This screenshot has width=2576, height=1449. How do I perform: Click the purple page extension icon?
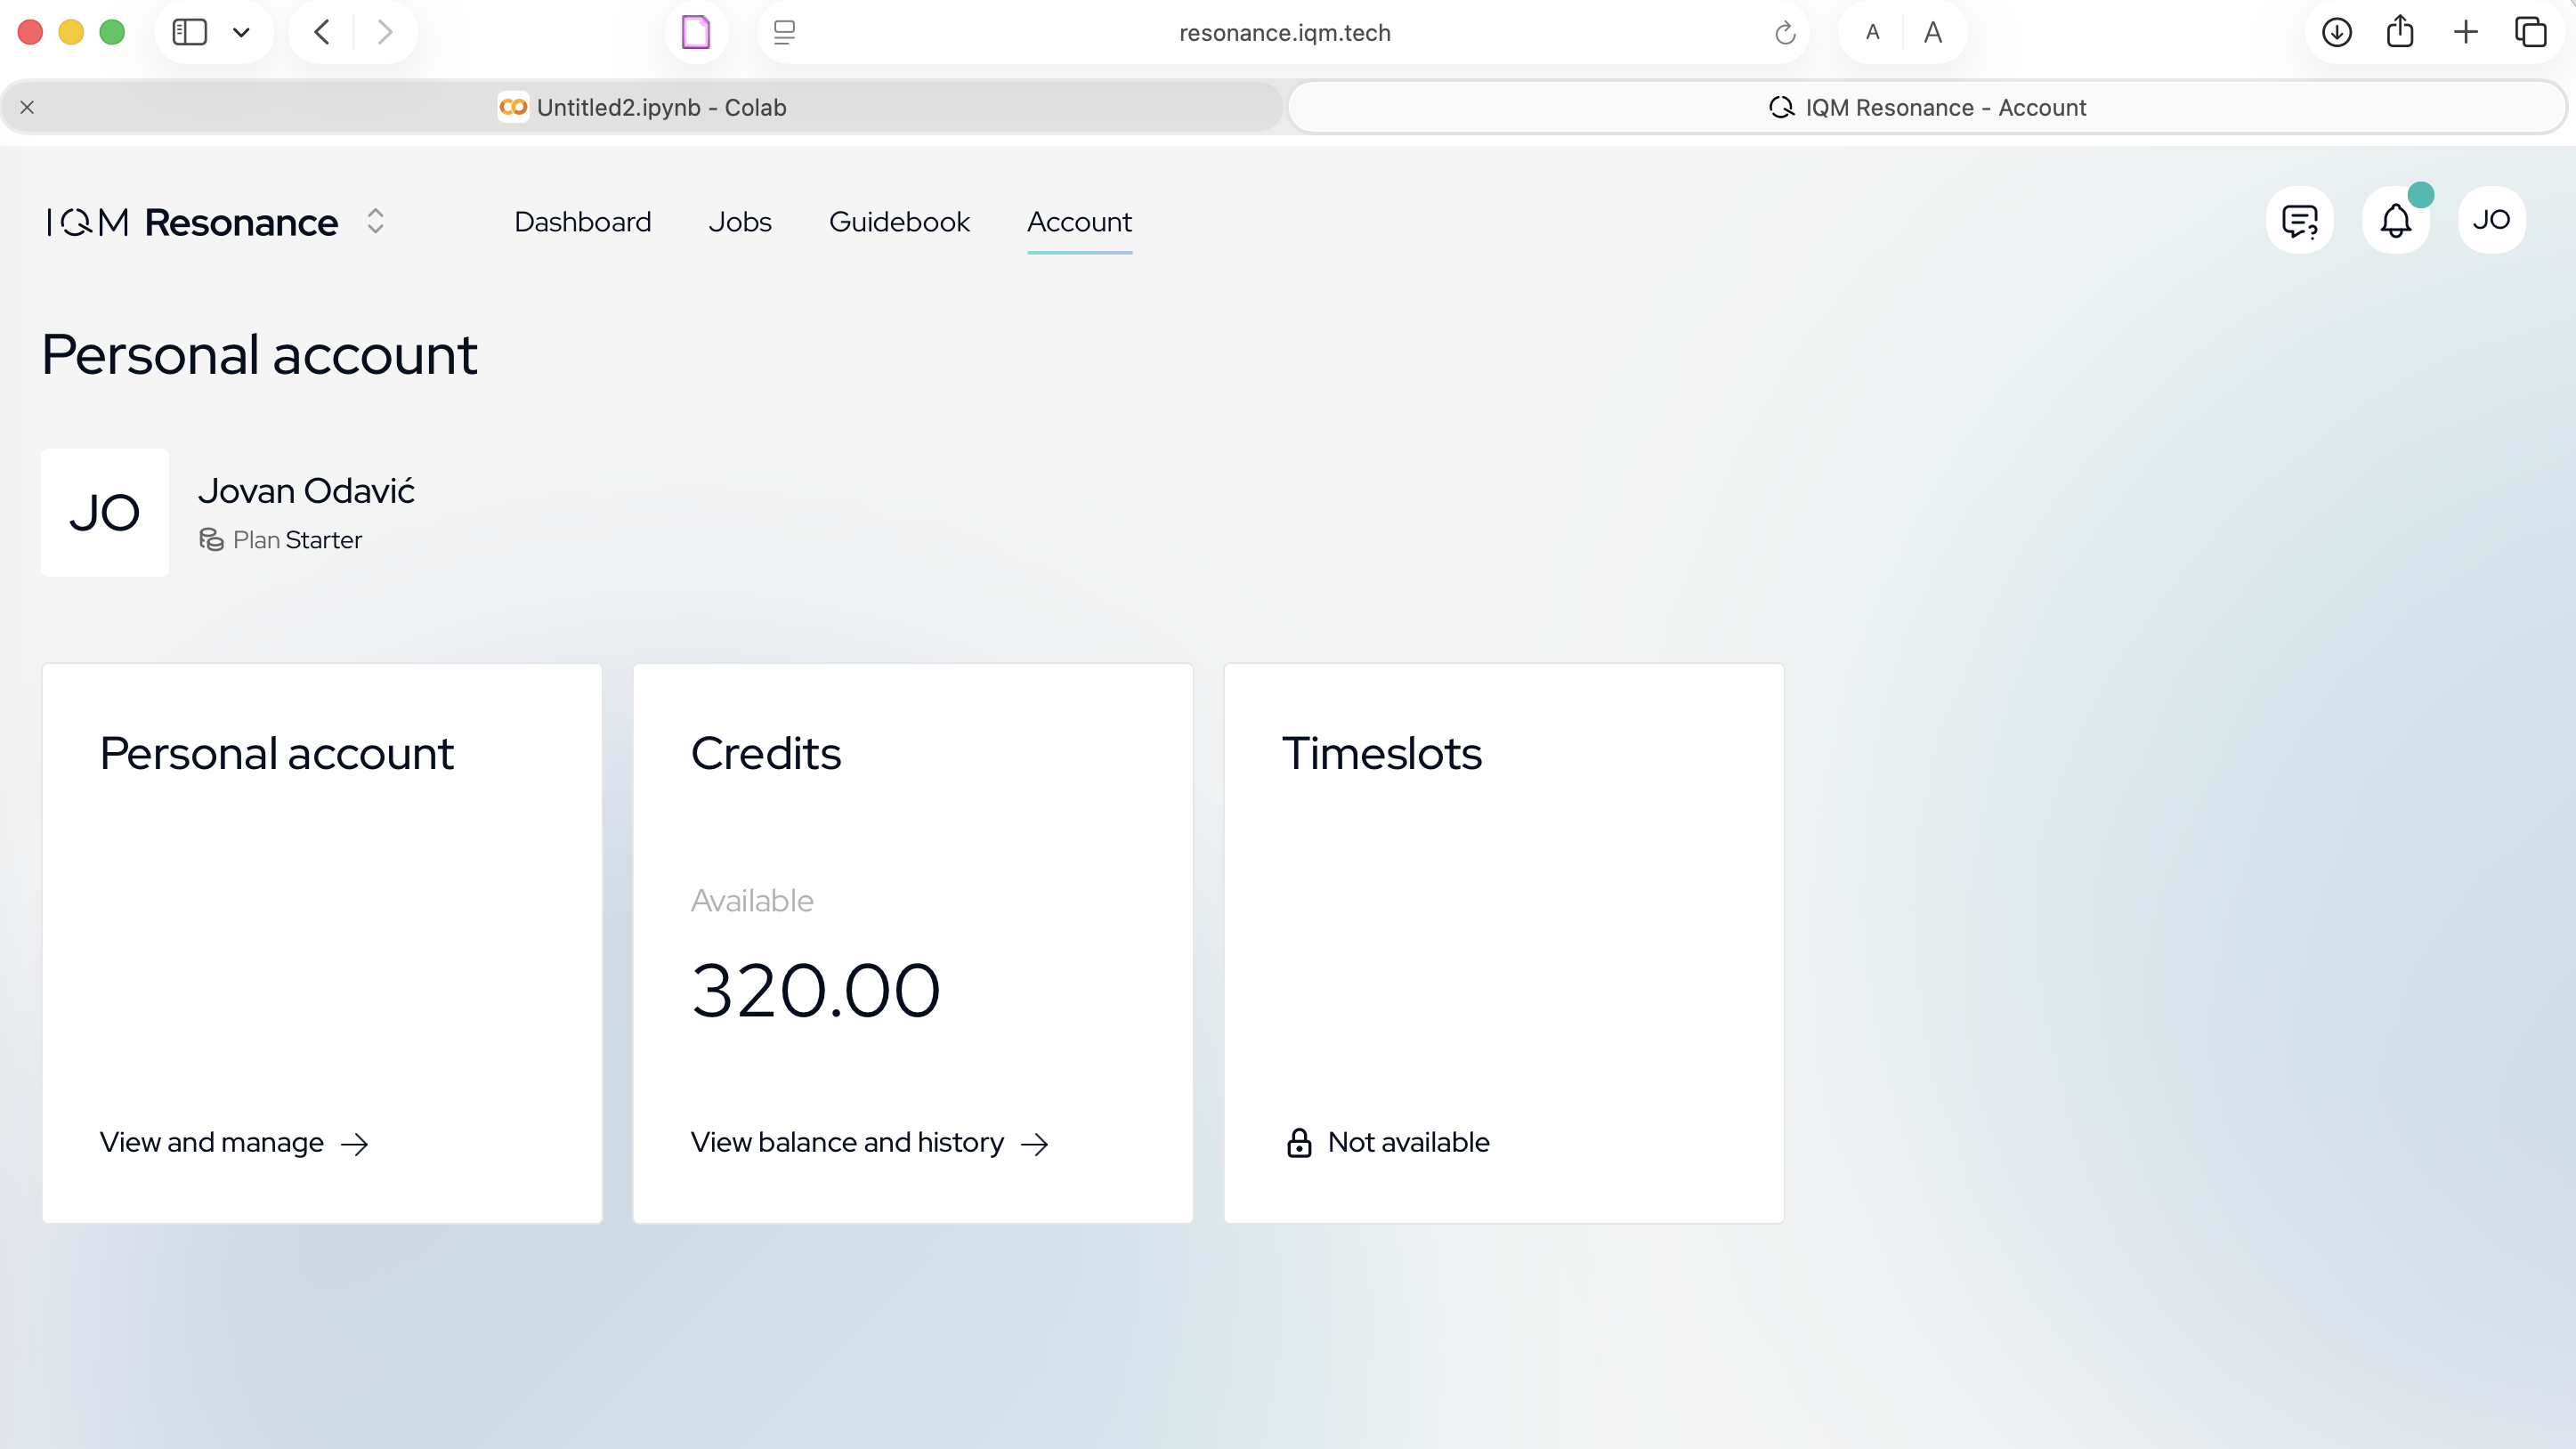coord(696,33)
